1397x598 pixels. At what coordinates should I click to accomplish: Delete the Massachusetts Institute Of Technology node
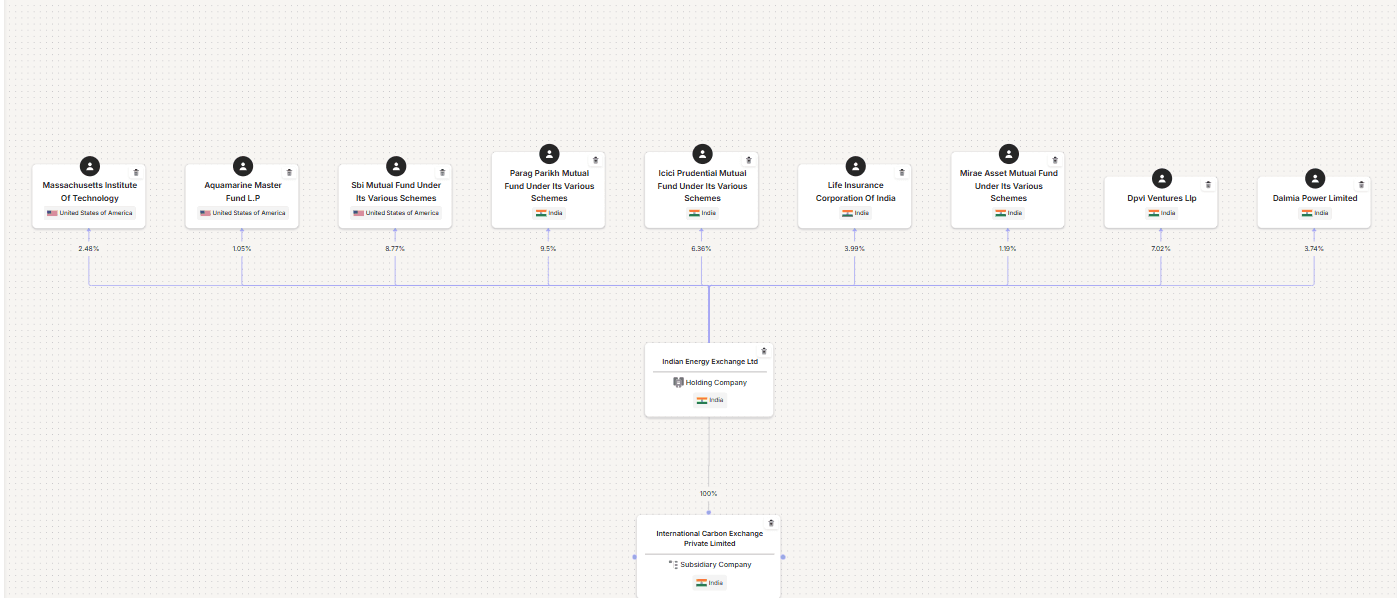pyautogui.click(x=136, y=172)
